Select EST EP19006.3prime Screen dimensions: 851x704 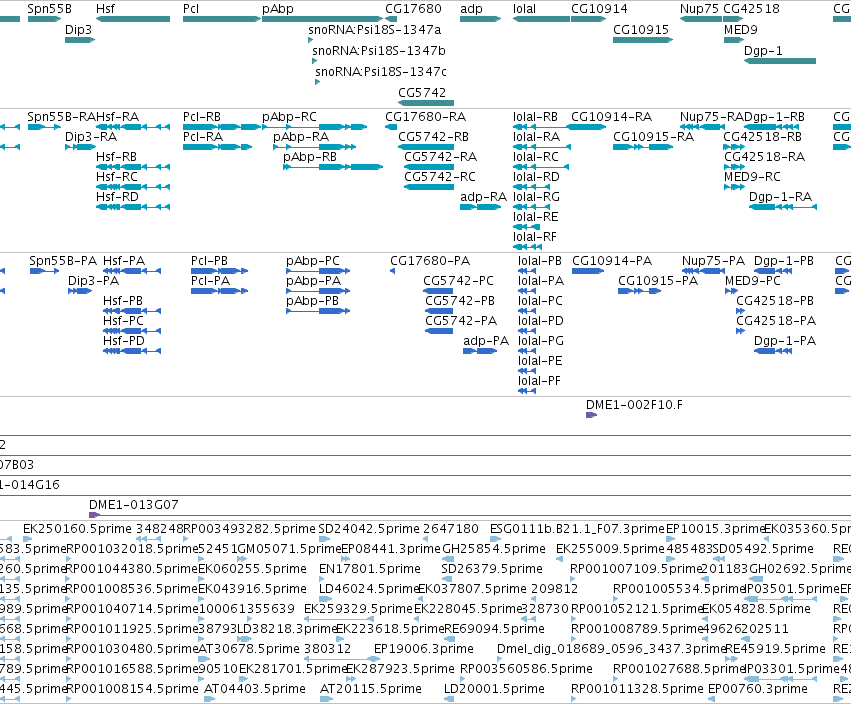coord(423,649)
